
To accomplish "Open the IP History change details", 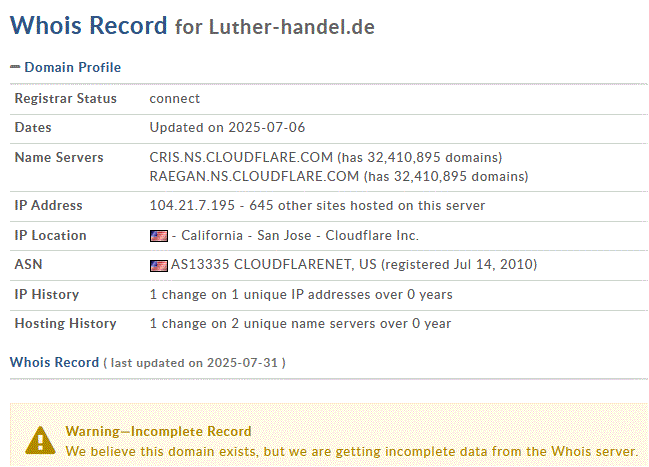I will pyautogui.click(x=300, y=295).
